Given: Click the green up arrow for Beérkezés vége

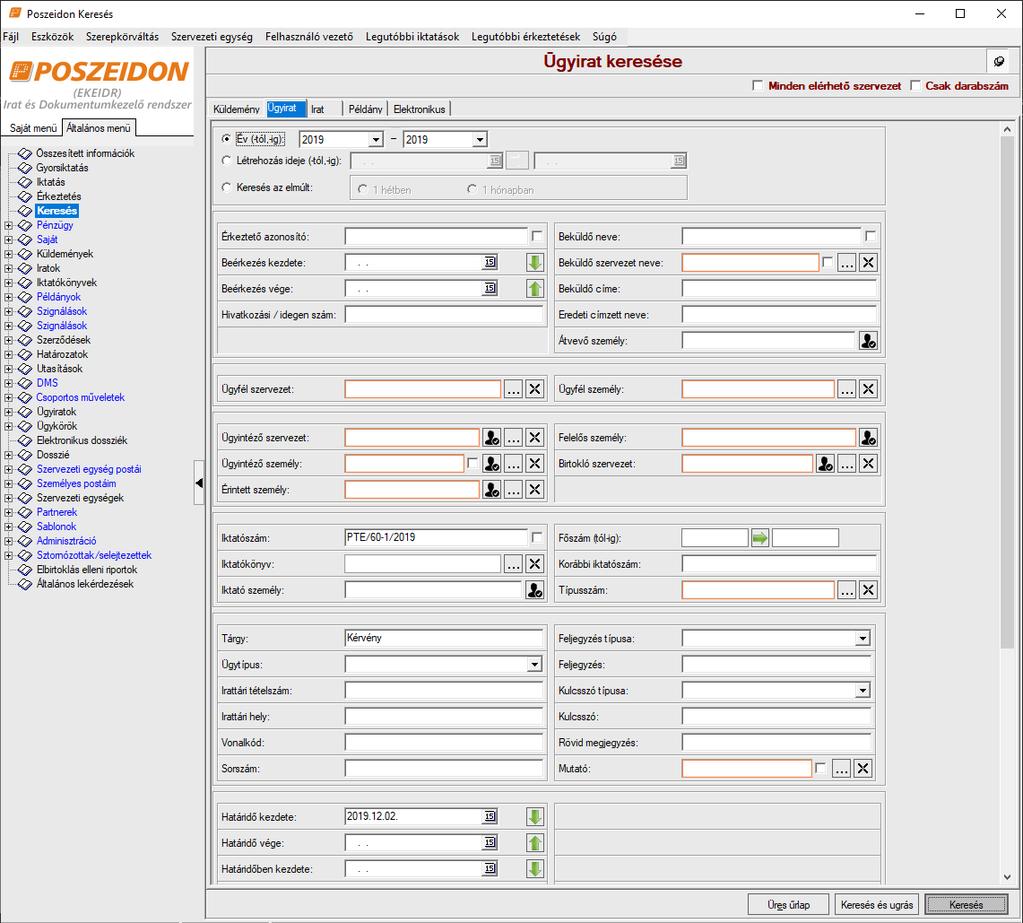Looking at the screenshot, I should (x=535, y=288).
